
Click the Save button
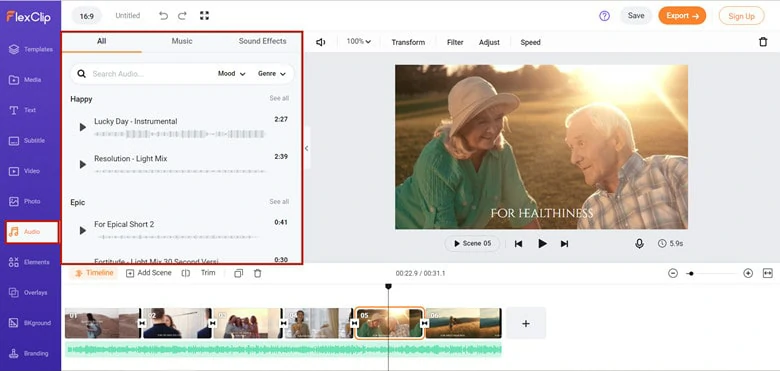pos(636,16)
